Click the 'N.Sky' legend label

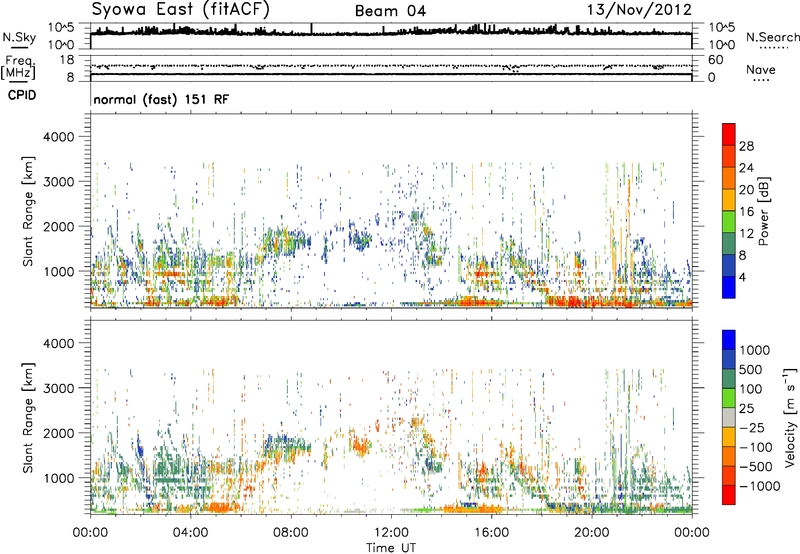(19, 37)
